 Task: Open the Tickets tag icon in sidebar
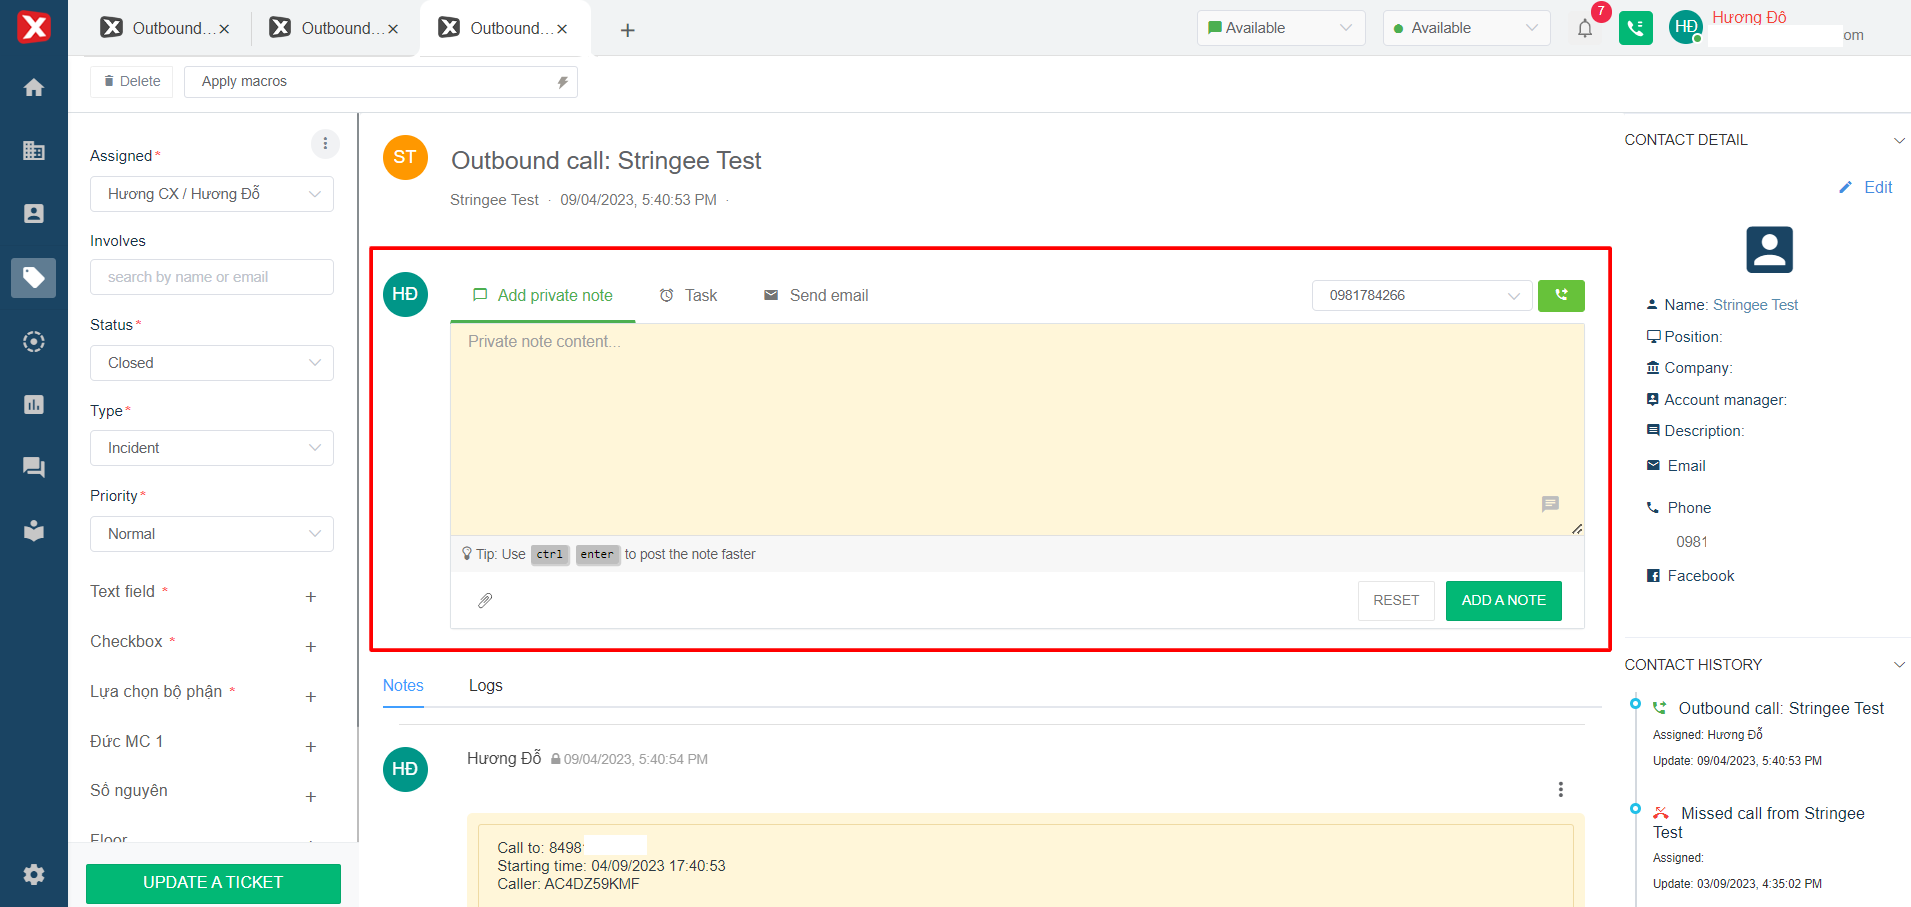[x=34, y=277]
